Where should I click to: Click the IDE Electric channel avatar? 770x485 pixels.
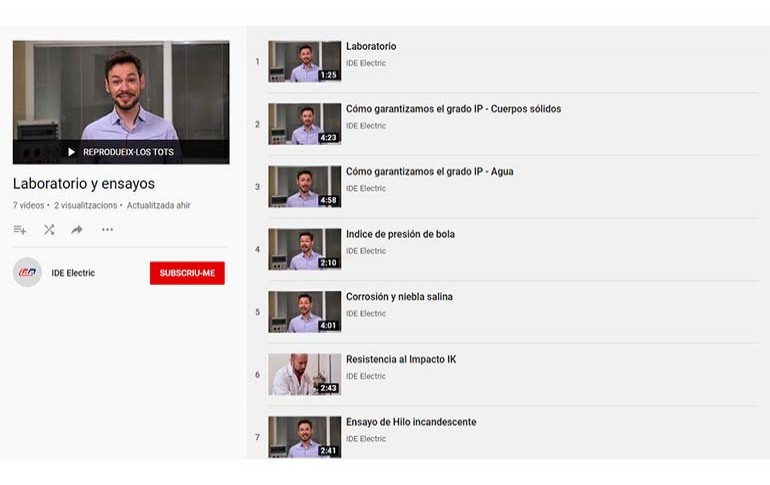pos(27,272)
